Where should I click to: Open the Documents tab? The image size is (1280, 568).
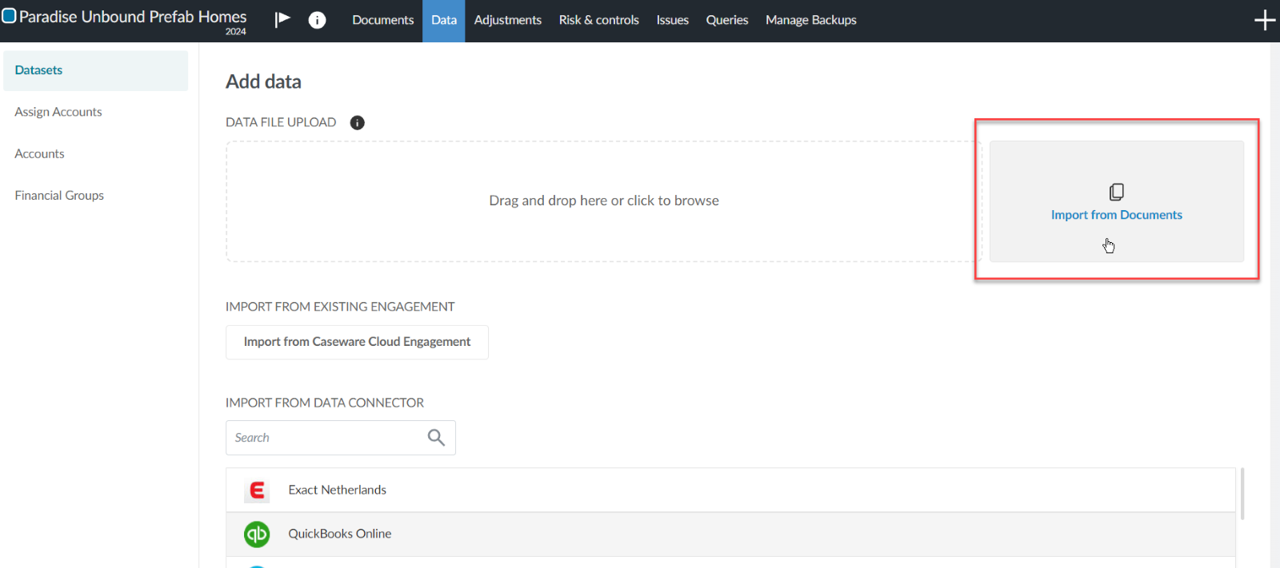tap(383, 20)
